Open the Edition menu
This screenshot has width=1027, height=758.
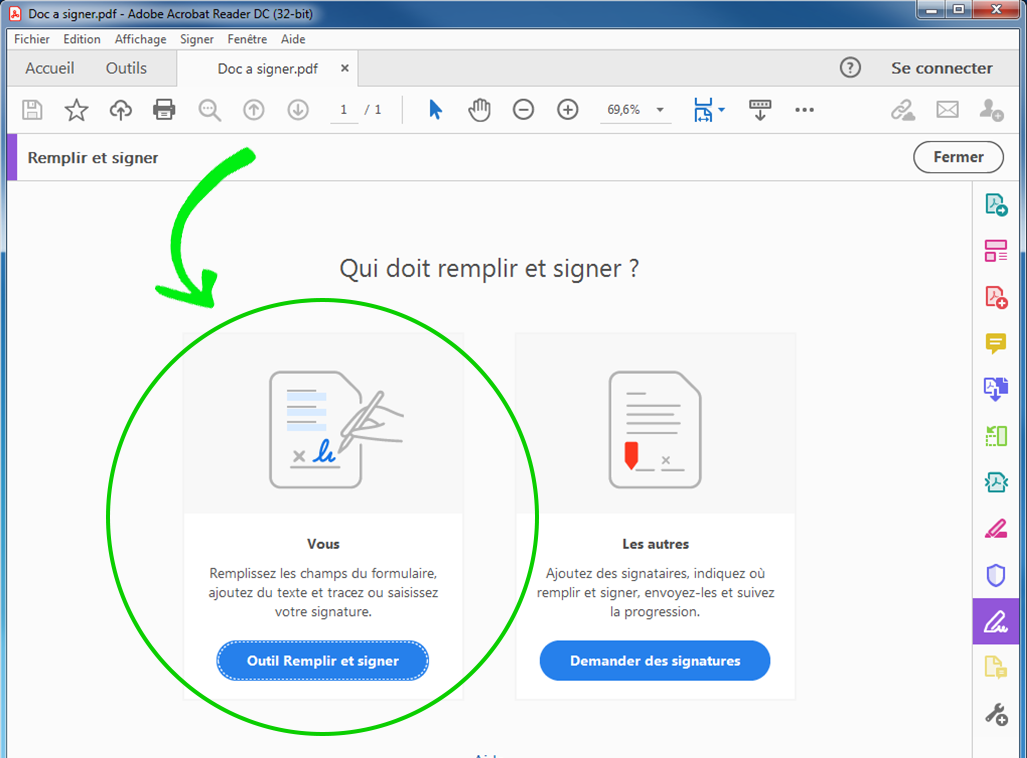point(82,39)
